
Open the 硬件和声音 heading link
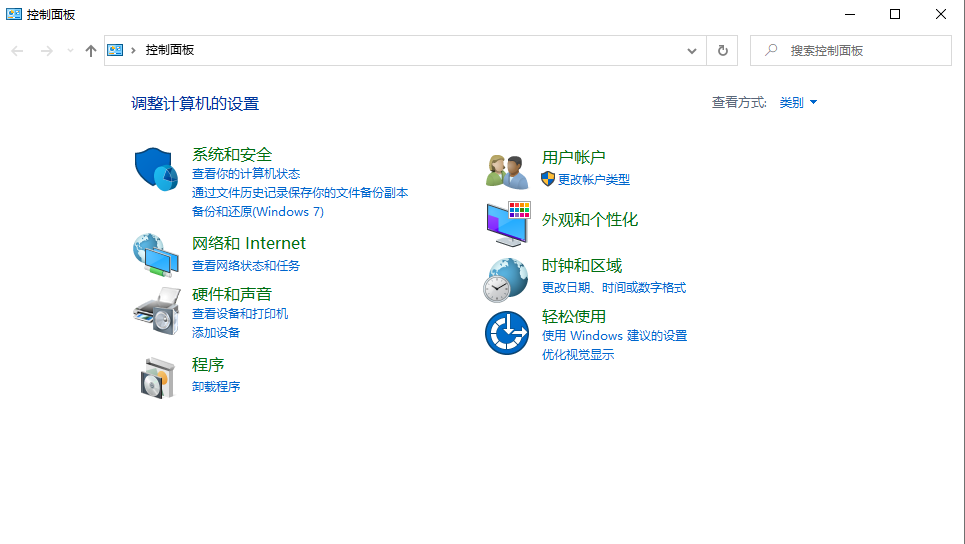(x=232, y=294)
